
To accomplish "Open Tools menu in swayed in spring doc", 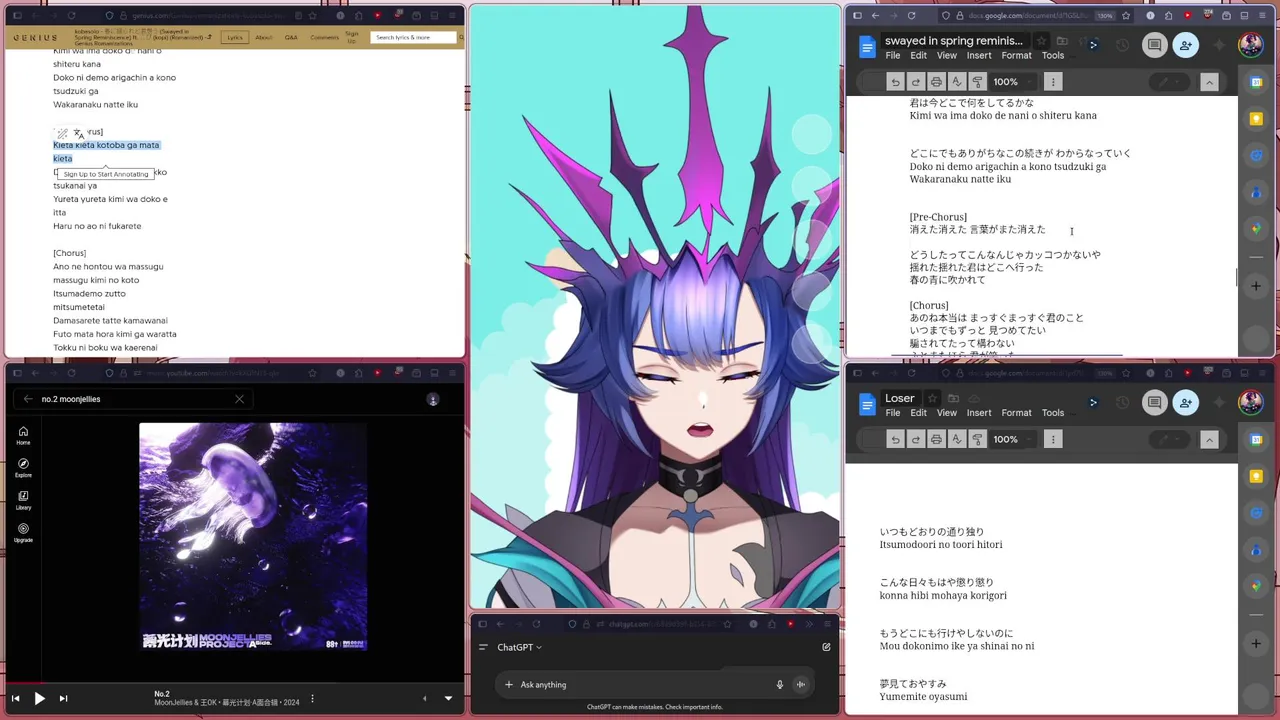I will 1053,56.
